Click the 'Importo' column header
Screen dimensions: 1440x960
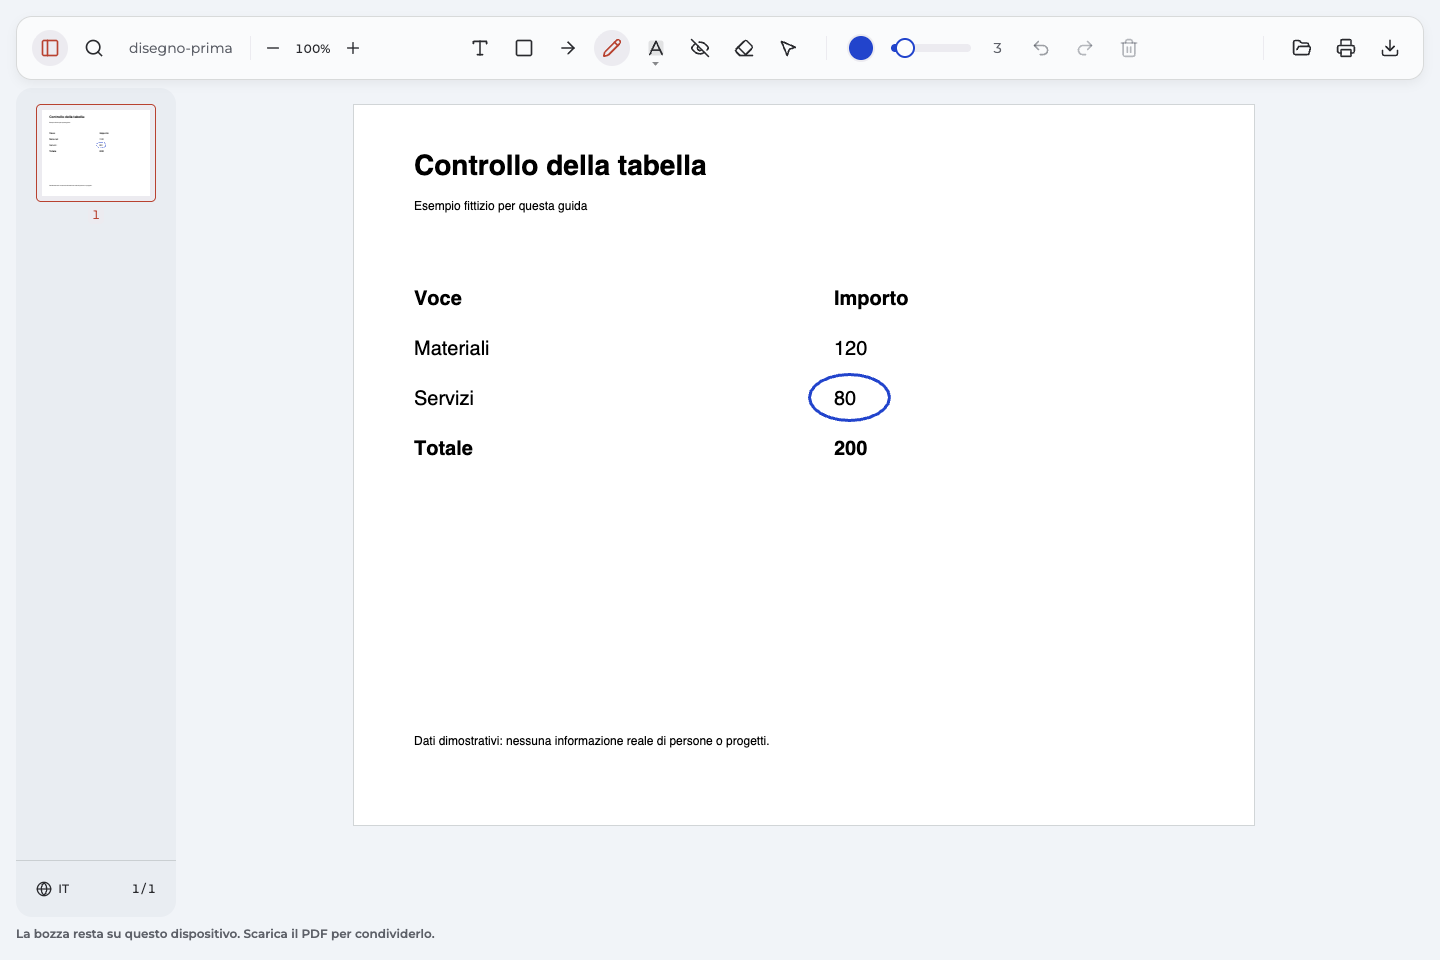tap(871, 298)
